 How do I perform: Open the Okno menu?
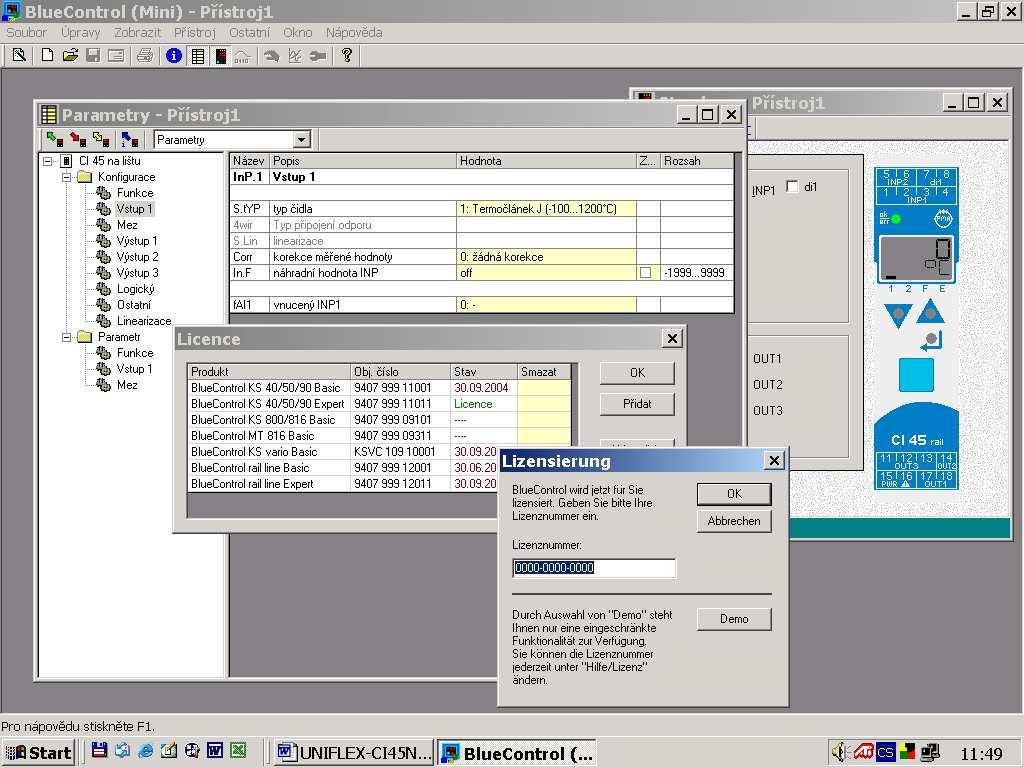tap(298, 32)
